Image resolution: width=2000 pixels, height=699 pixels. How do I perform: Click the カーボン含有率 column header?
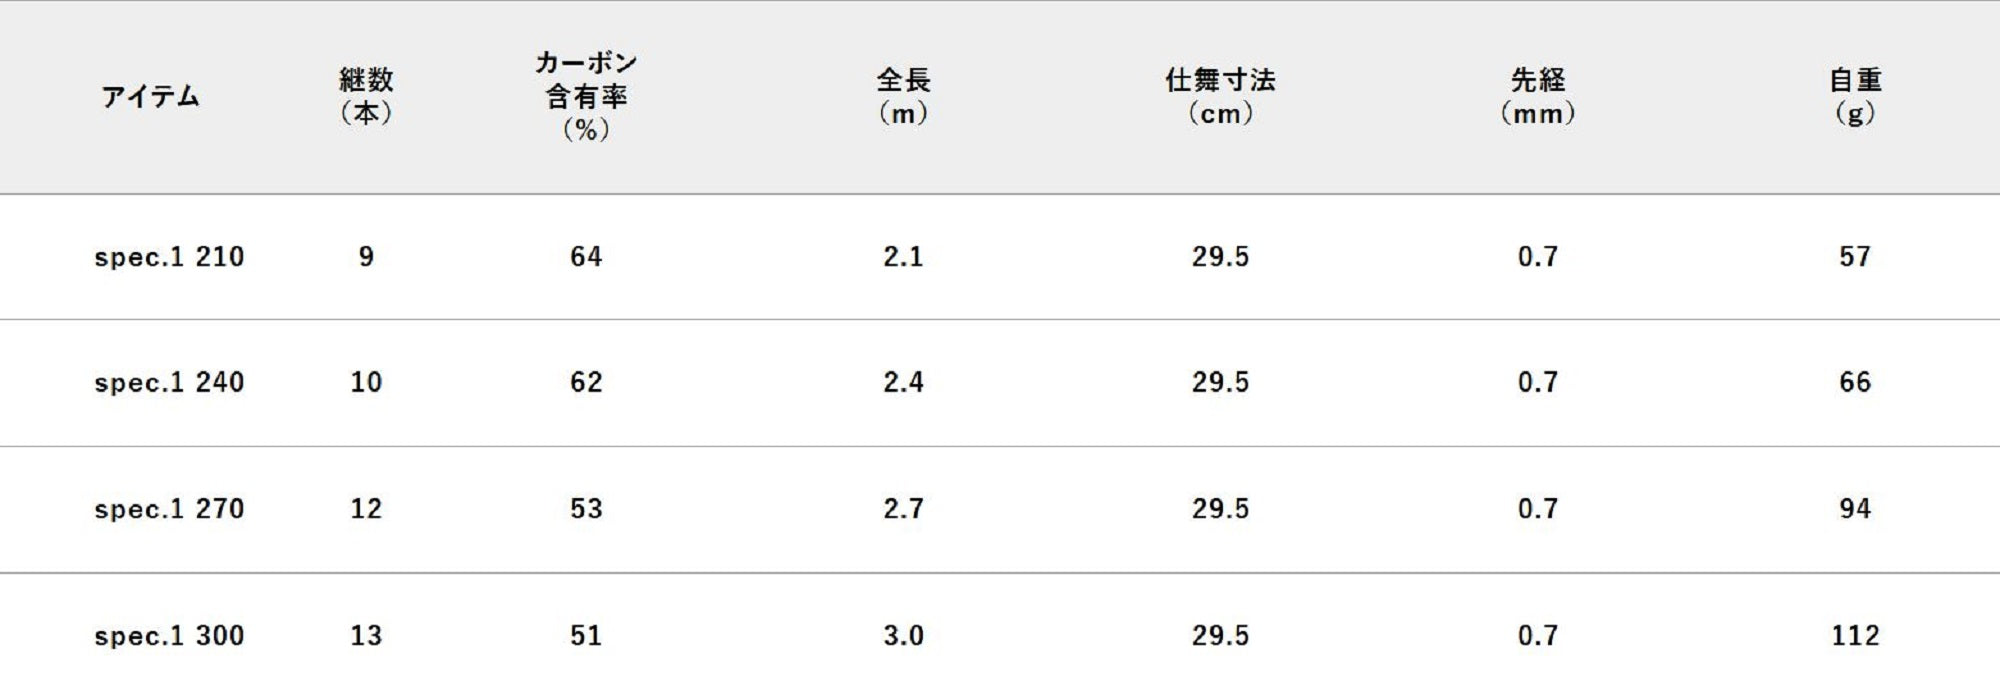pos(586,96)
